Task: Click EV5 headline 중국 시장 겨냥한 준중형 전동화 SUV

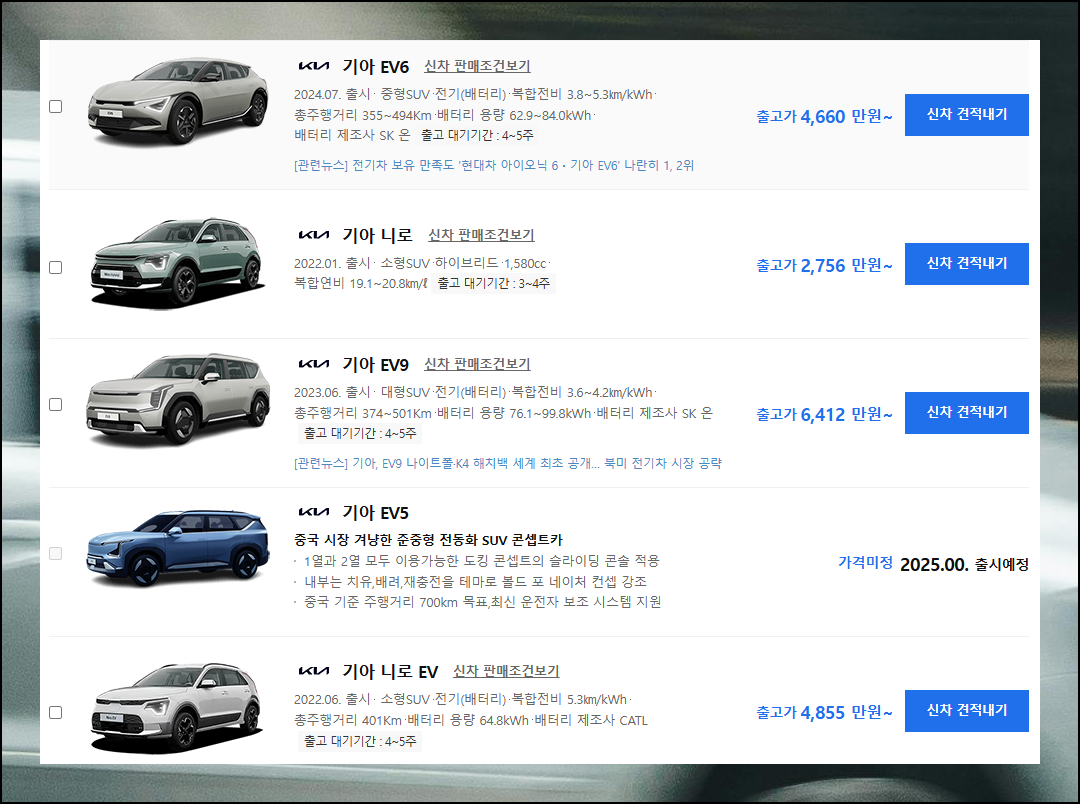Action: pos(428,539)
